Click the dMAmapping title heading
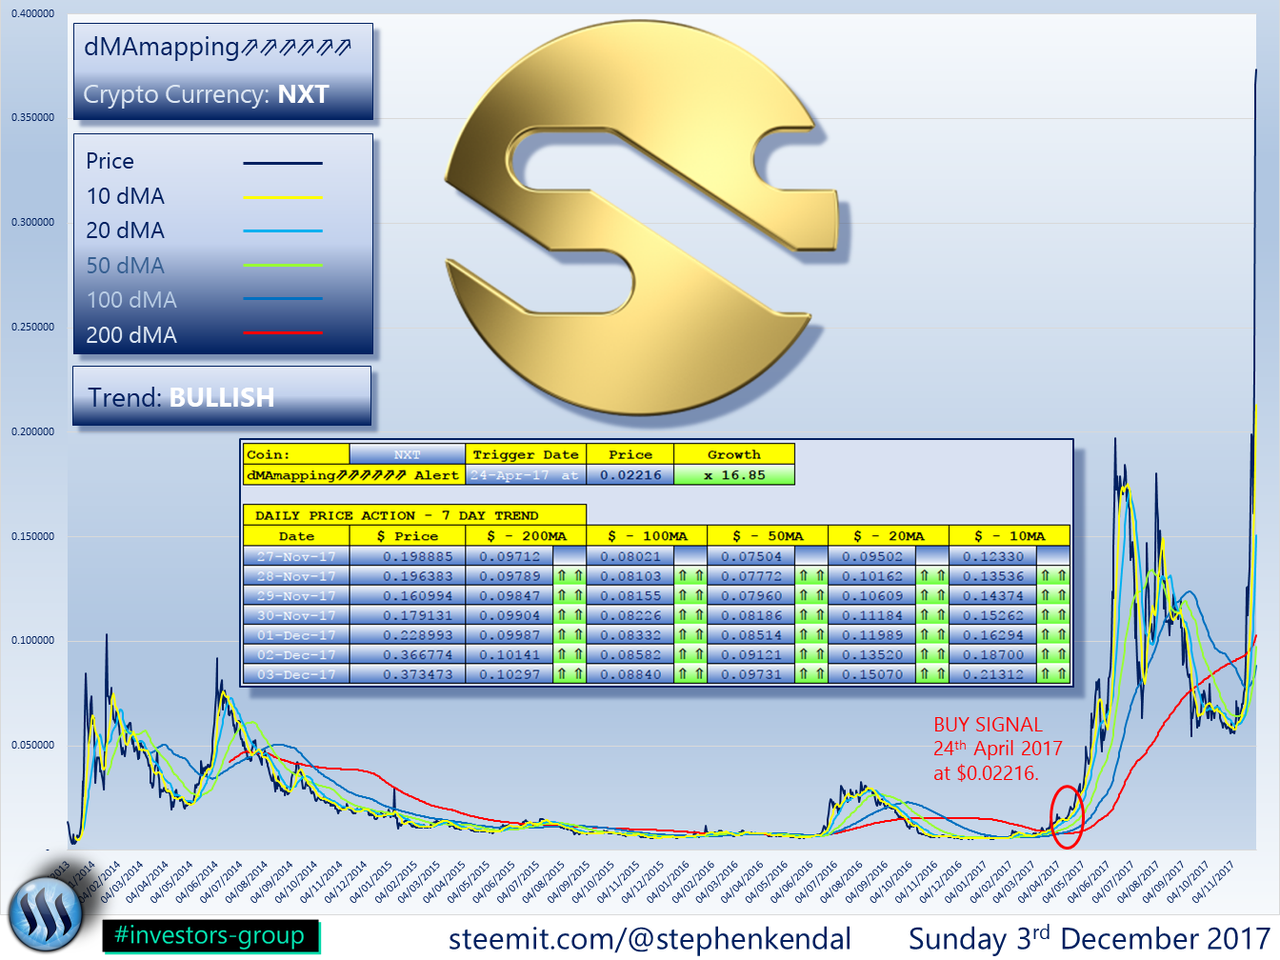This screenshot has height=960, width=1280. [x=218, y=47]
